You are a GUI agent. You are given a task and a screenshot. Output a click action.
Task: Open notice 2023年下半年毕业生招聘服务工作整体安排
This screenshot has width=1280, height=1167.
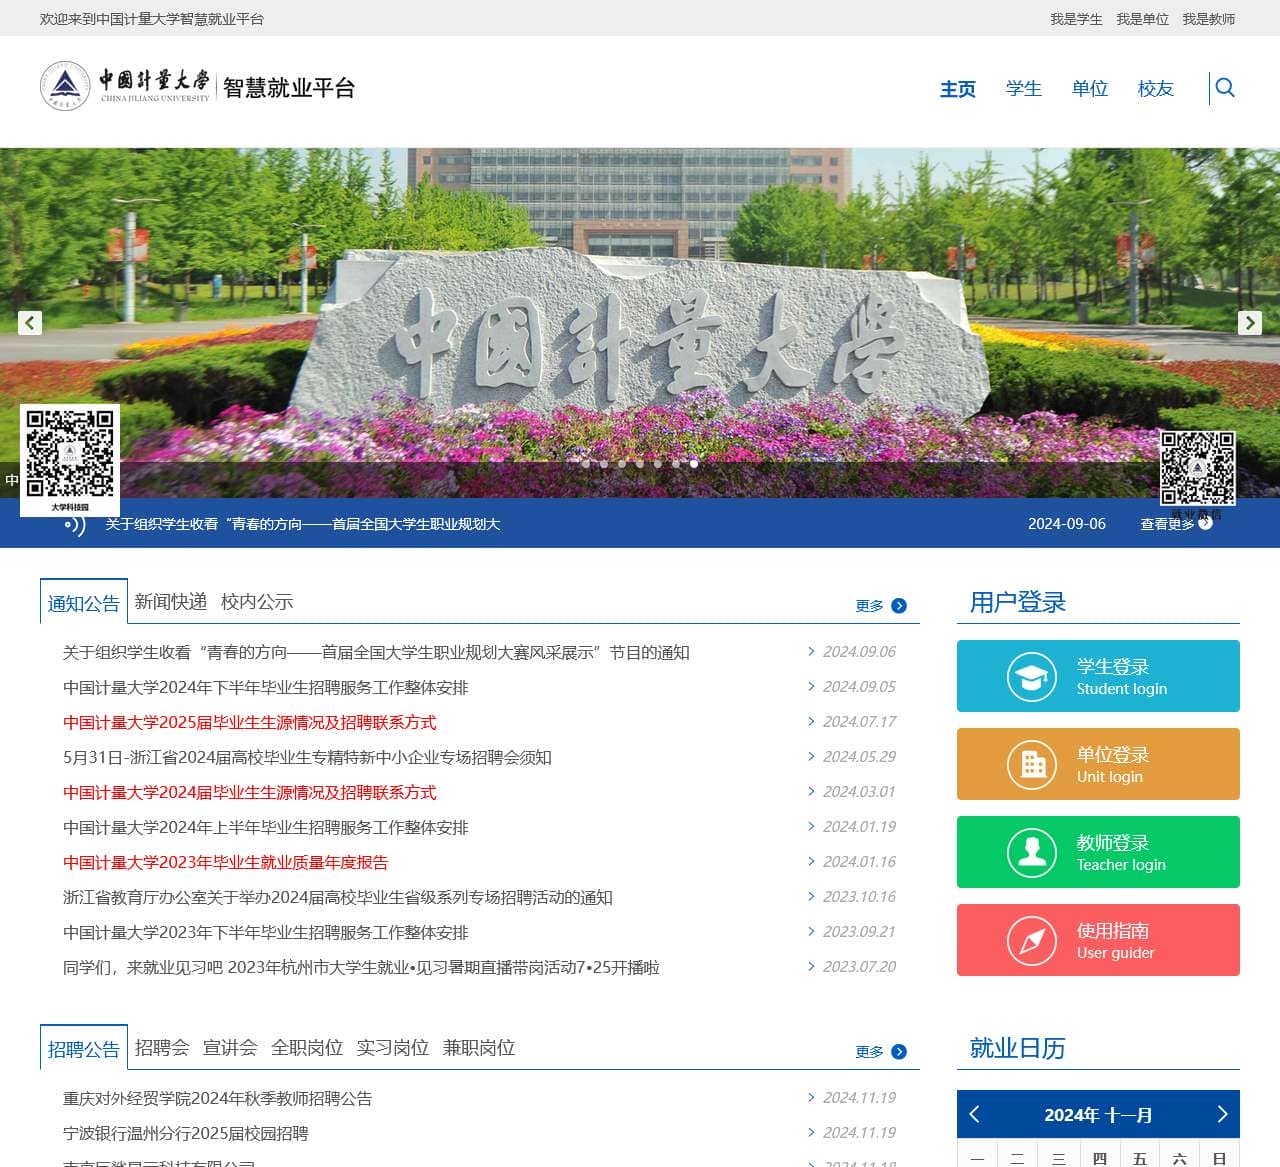point(266,932)
